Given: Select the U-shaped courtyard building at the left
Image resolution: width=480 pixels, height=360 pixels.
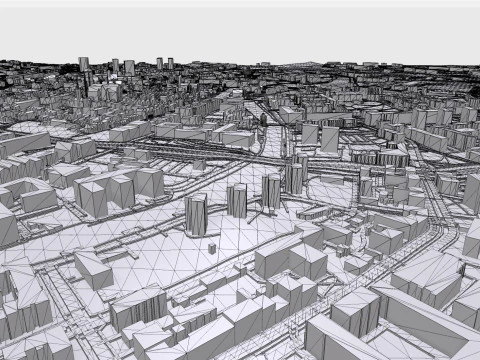Looking at the screenshot, I should click(30, 195).
